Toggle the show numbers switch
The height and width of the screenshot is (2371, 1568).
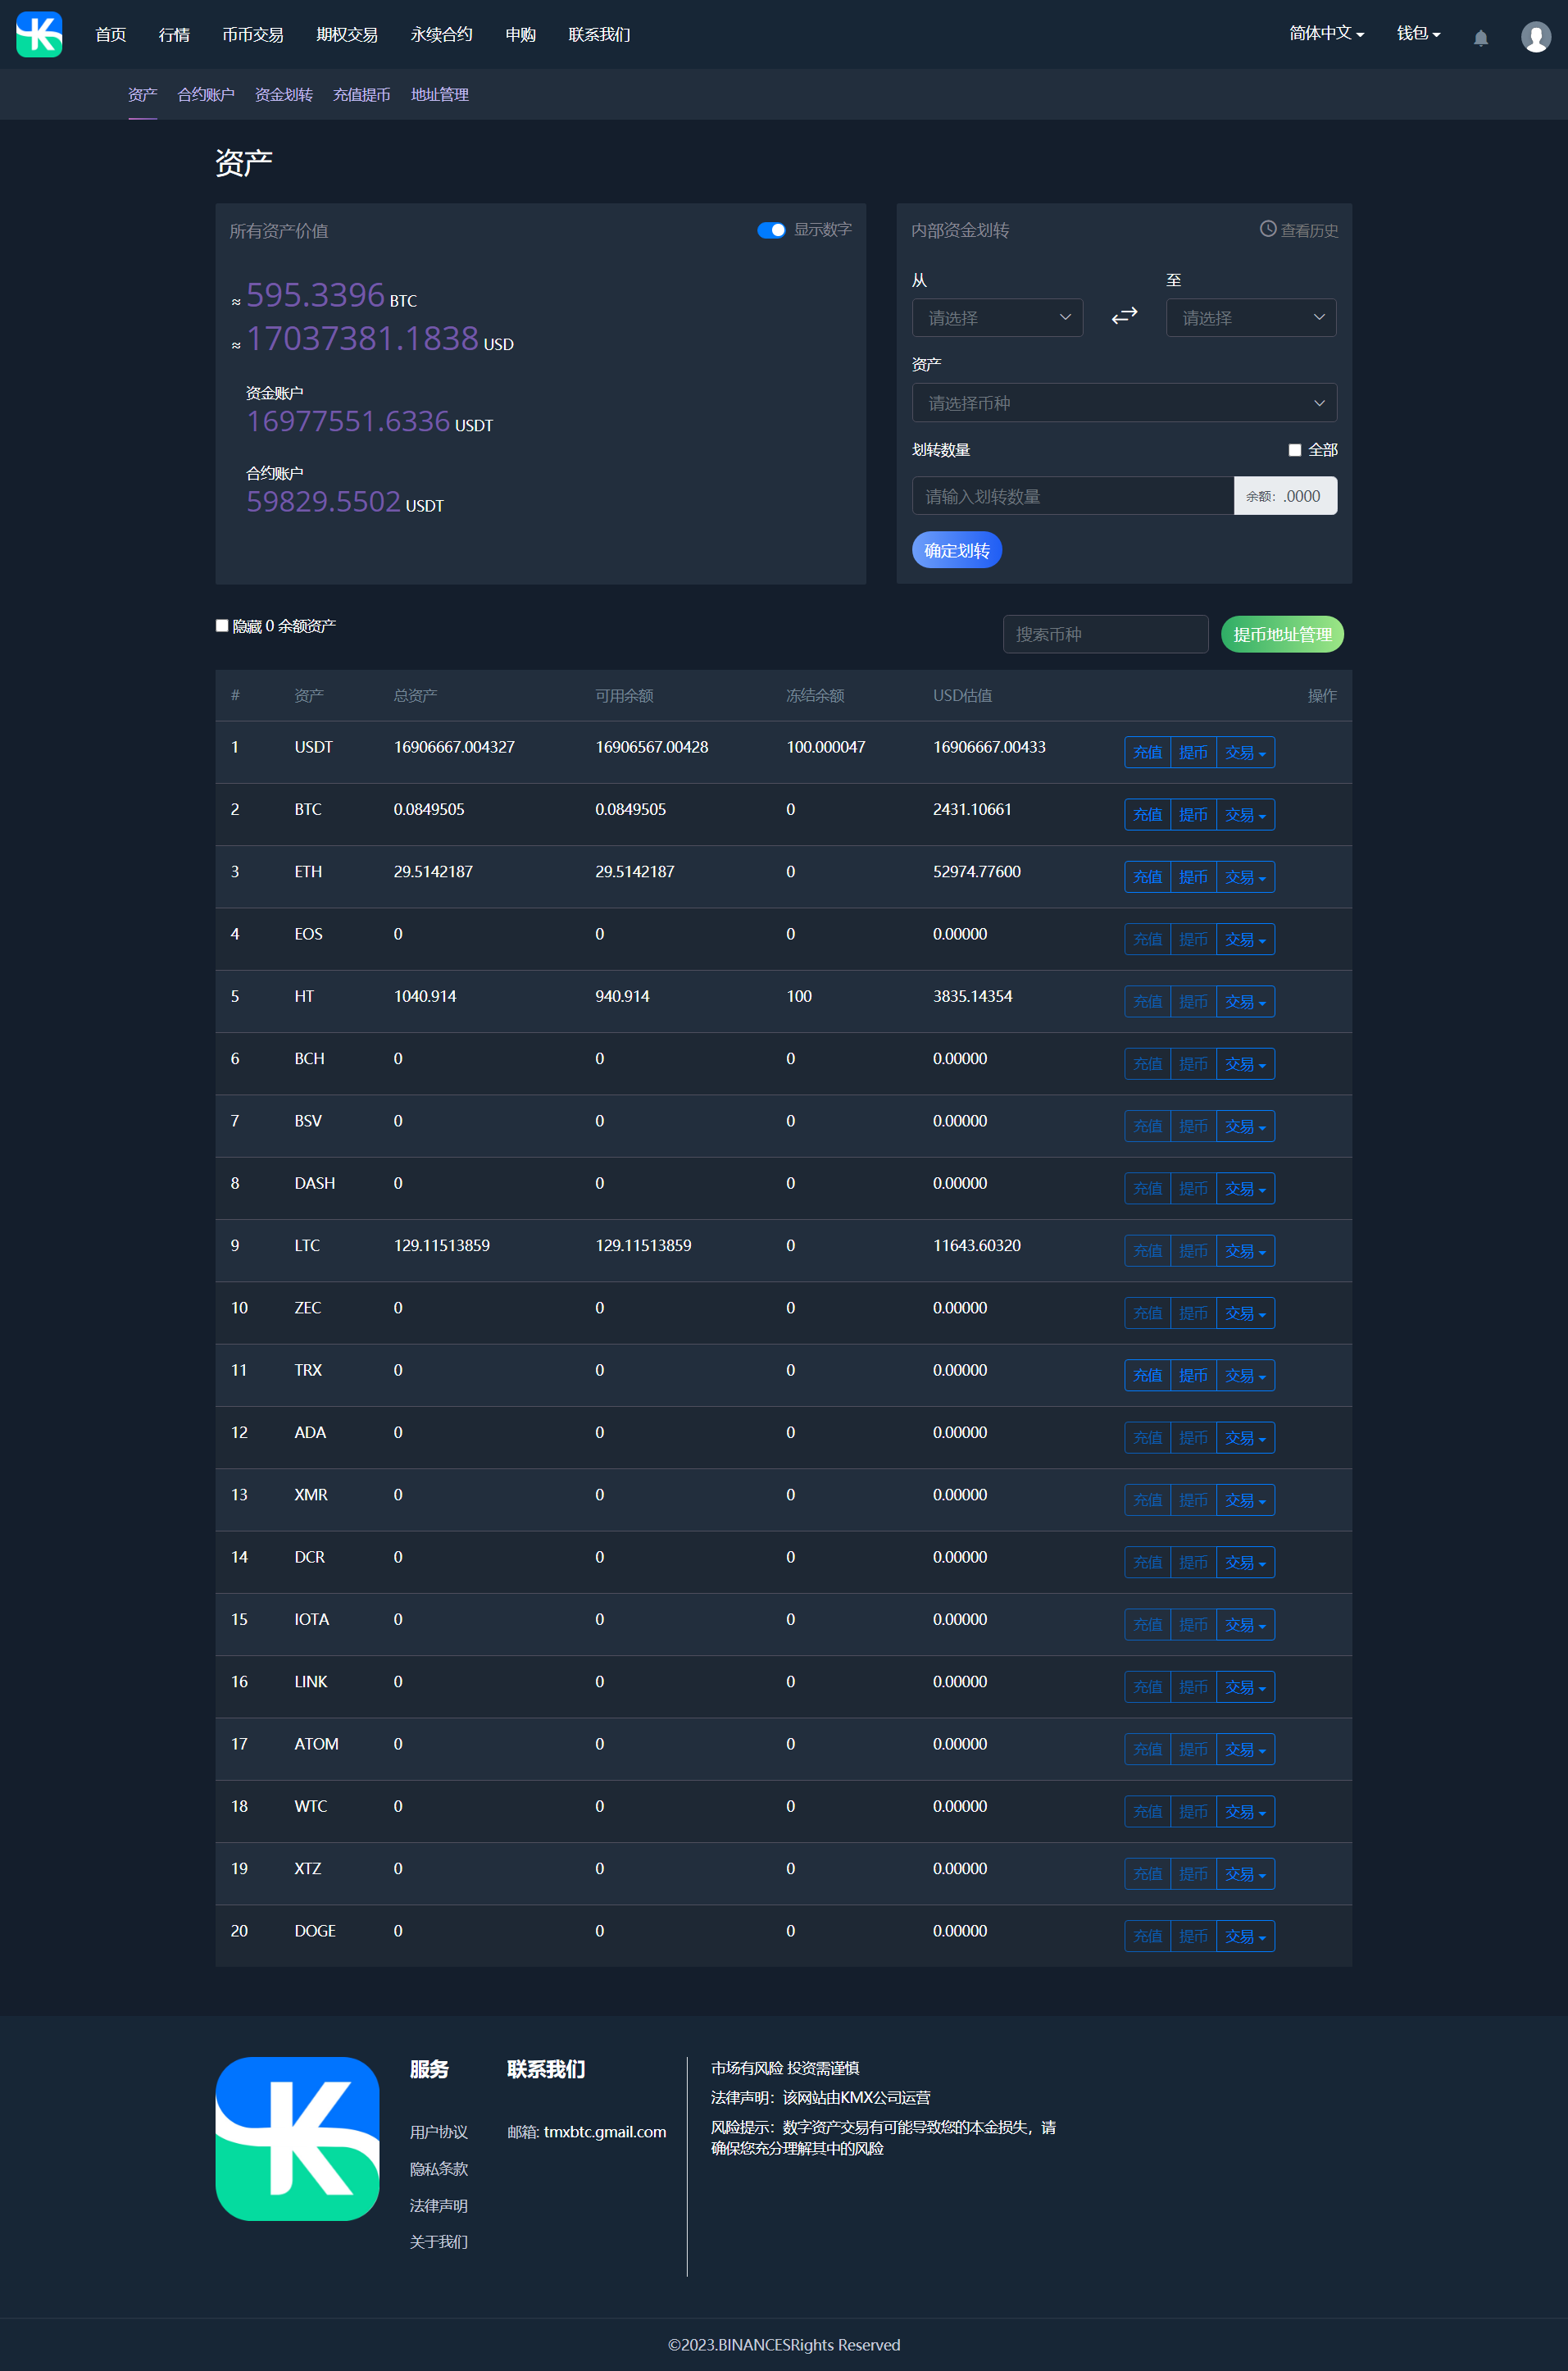770,230
